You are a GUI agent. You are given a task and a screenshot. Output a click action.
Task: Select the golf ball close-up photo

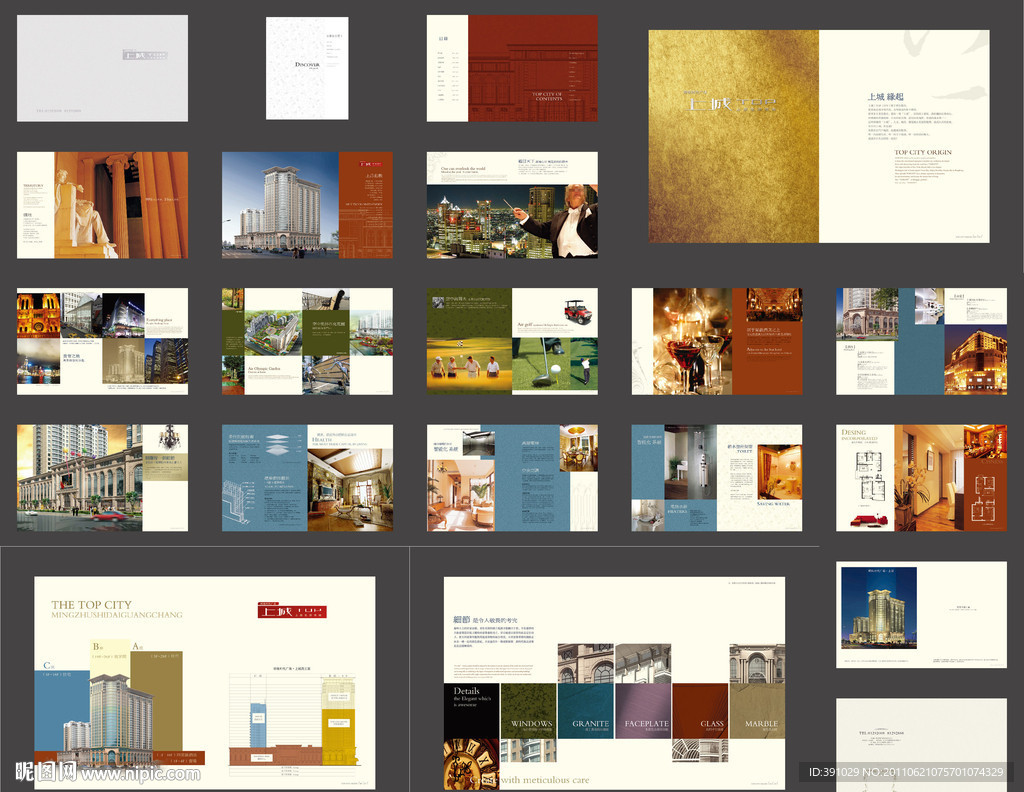540,365
